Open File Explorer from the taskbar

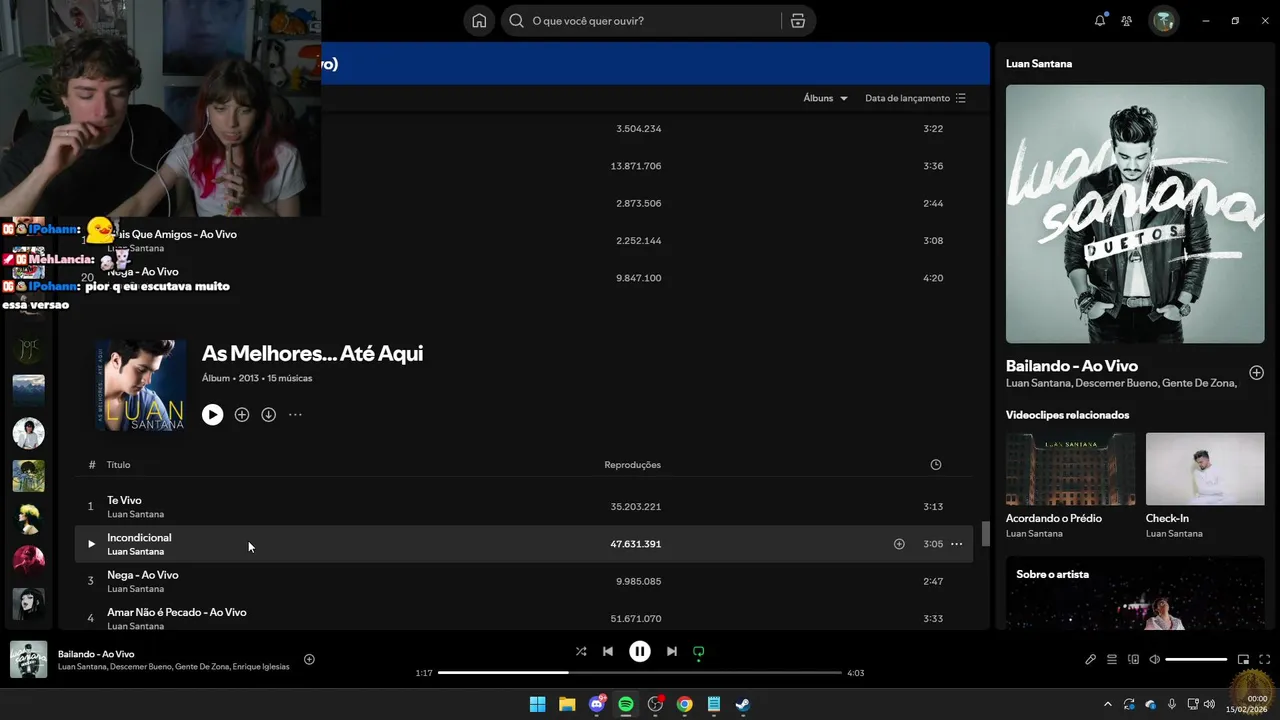567,704
